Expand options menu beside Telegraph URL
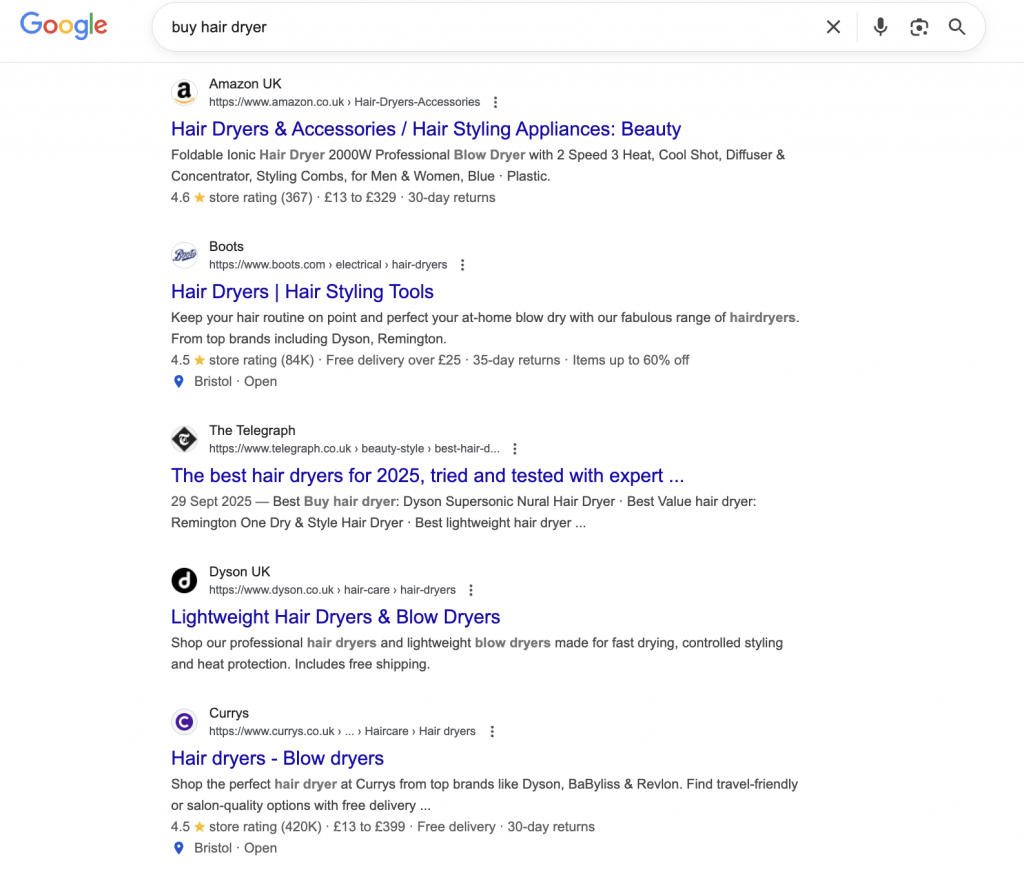 click(x=515, y=449)
